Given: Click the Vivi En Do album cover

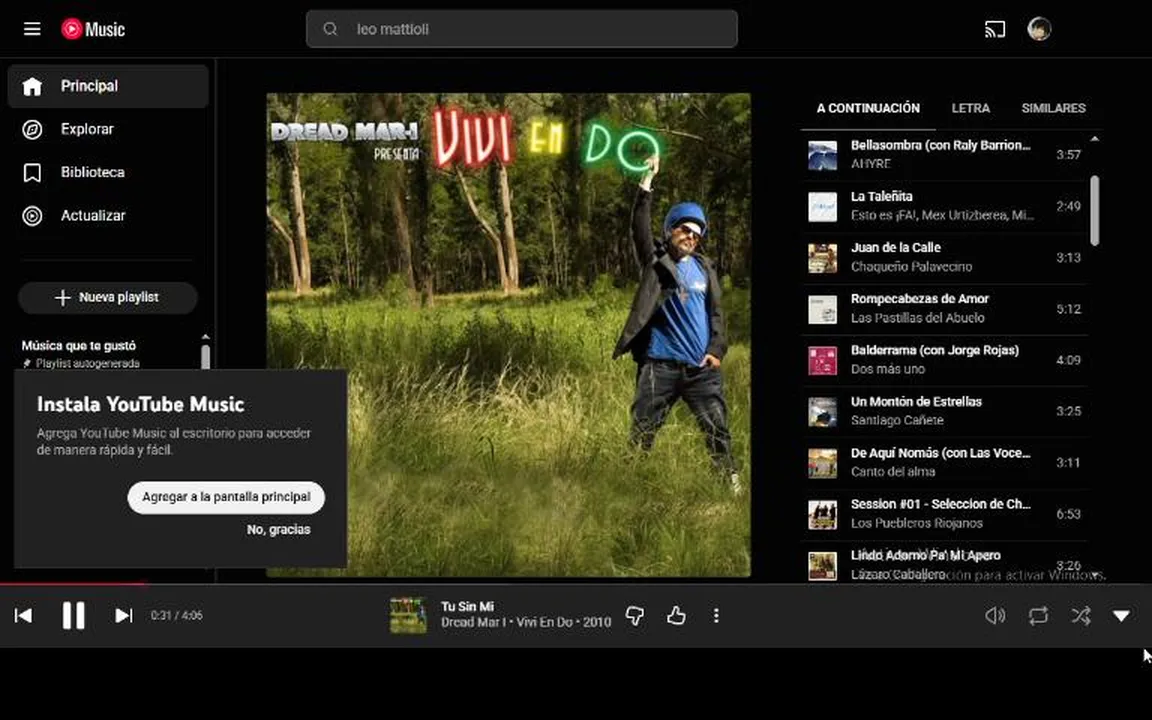Looking at the screenshot, I should tap(508, 335).
